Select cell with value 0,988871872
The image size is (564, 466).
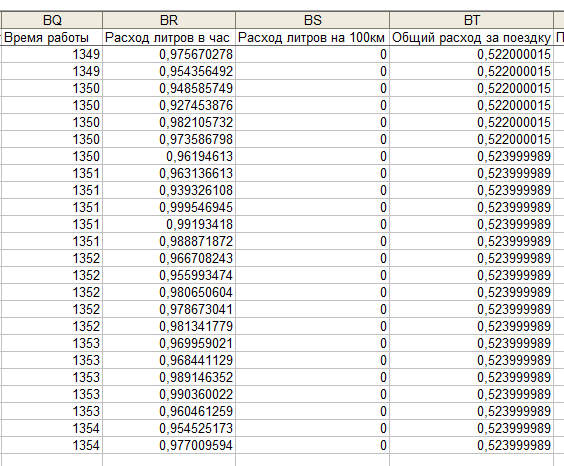point(169,241)
